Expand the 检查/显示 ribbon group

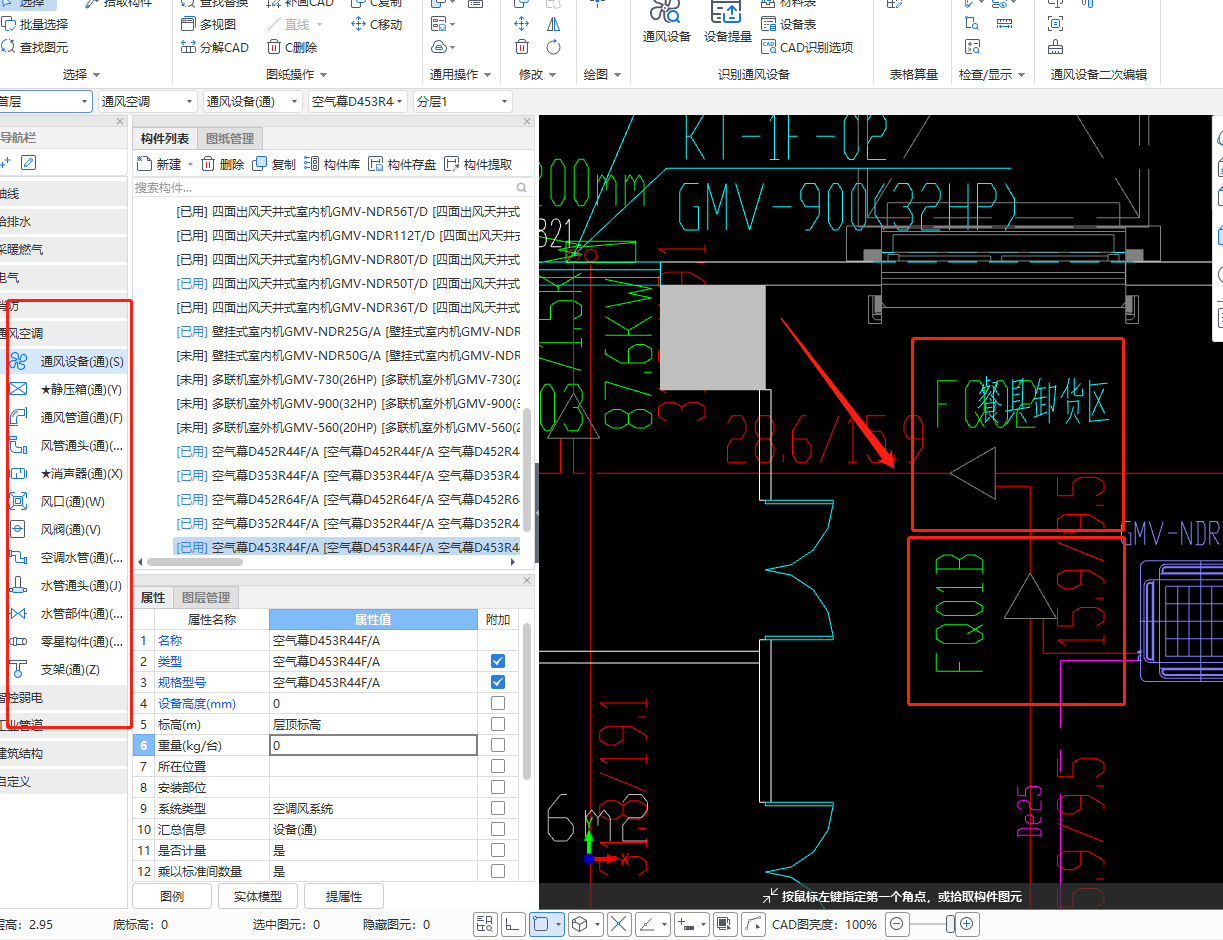coord(993,74)
